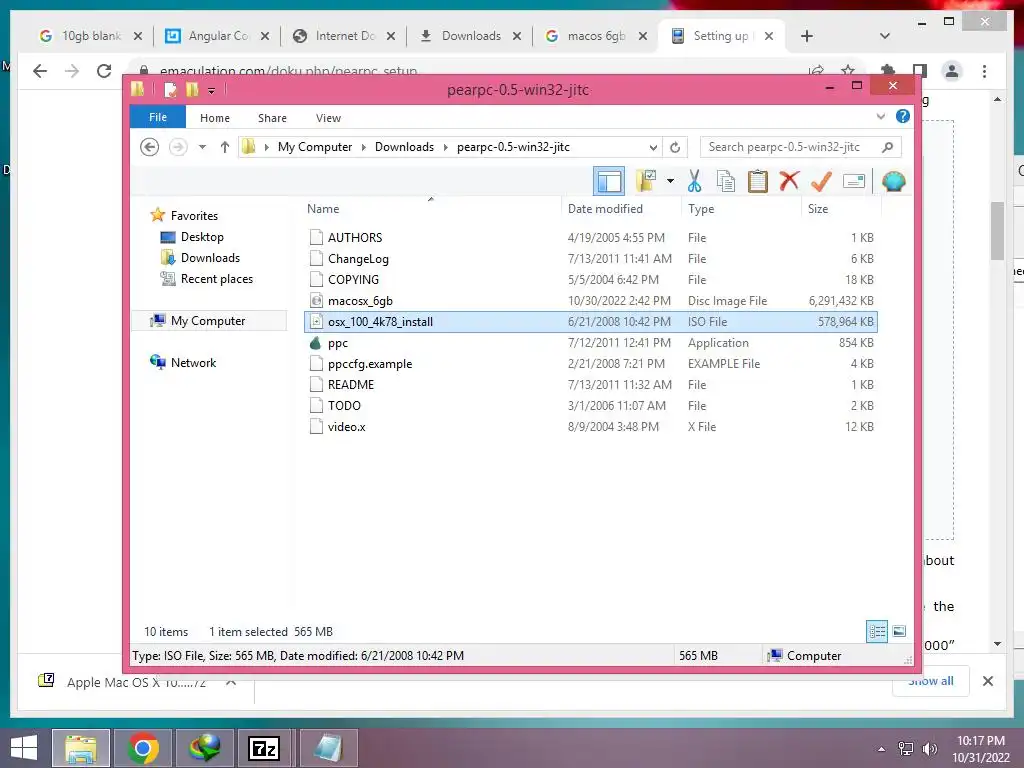
Task: Select the AUTHORS file
Action: click(x=590, y=238)
